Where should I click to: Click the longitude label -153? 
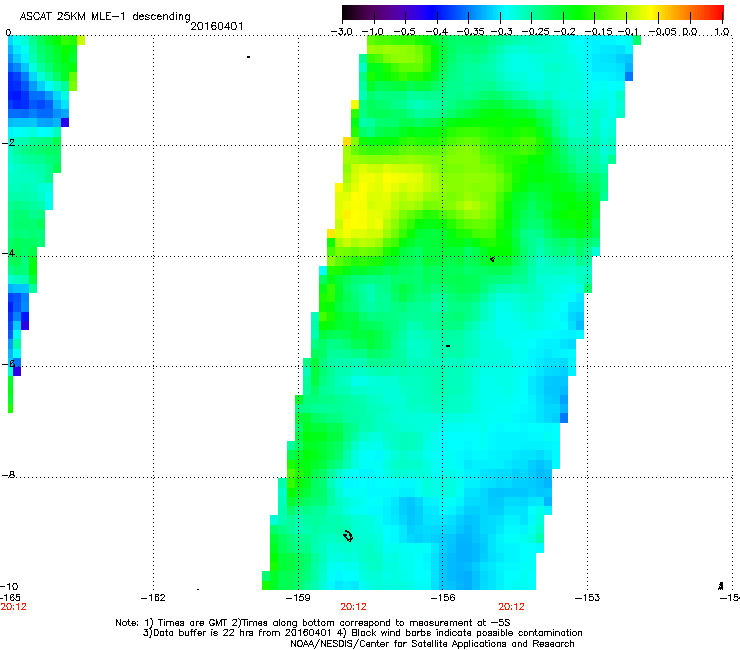coord(588,598)
